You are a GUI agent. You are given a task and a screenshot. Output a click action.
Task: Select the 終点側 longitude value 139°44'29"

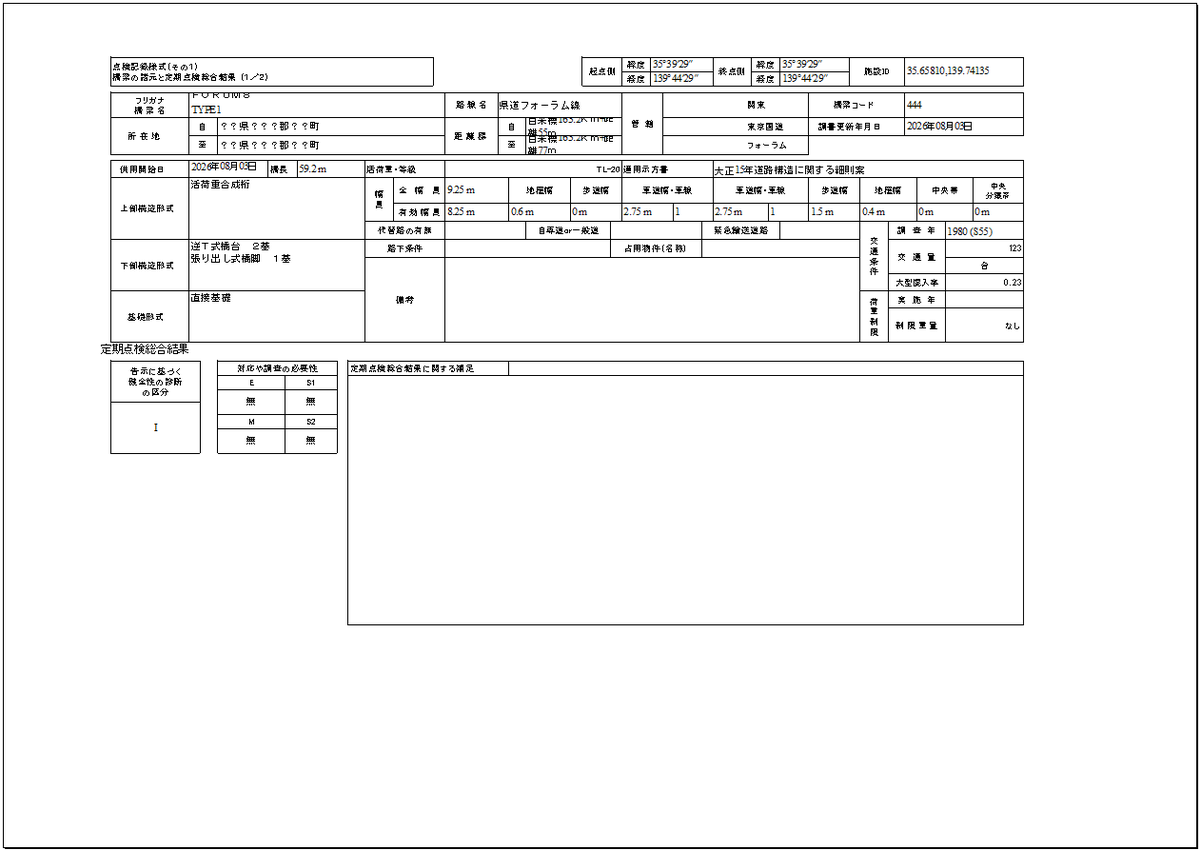pyautogui.click(x=804, y=78)
